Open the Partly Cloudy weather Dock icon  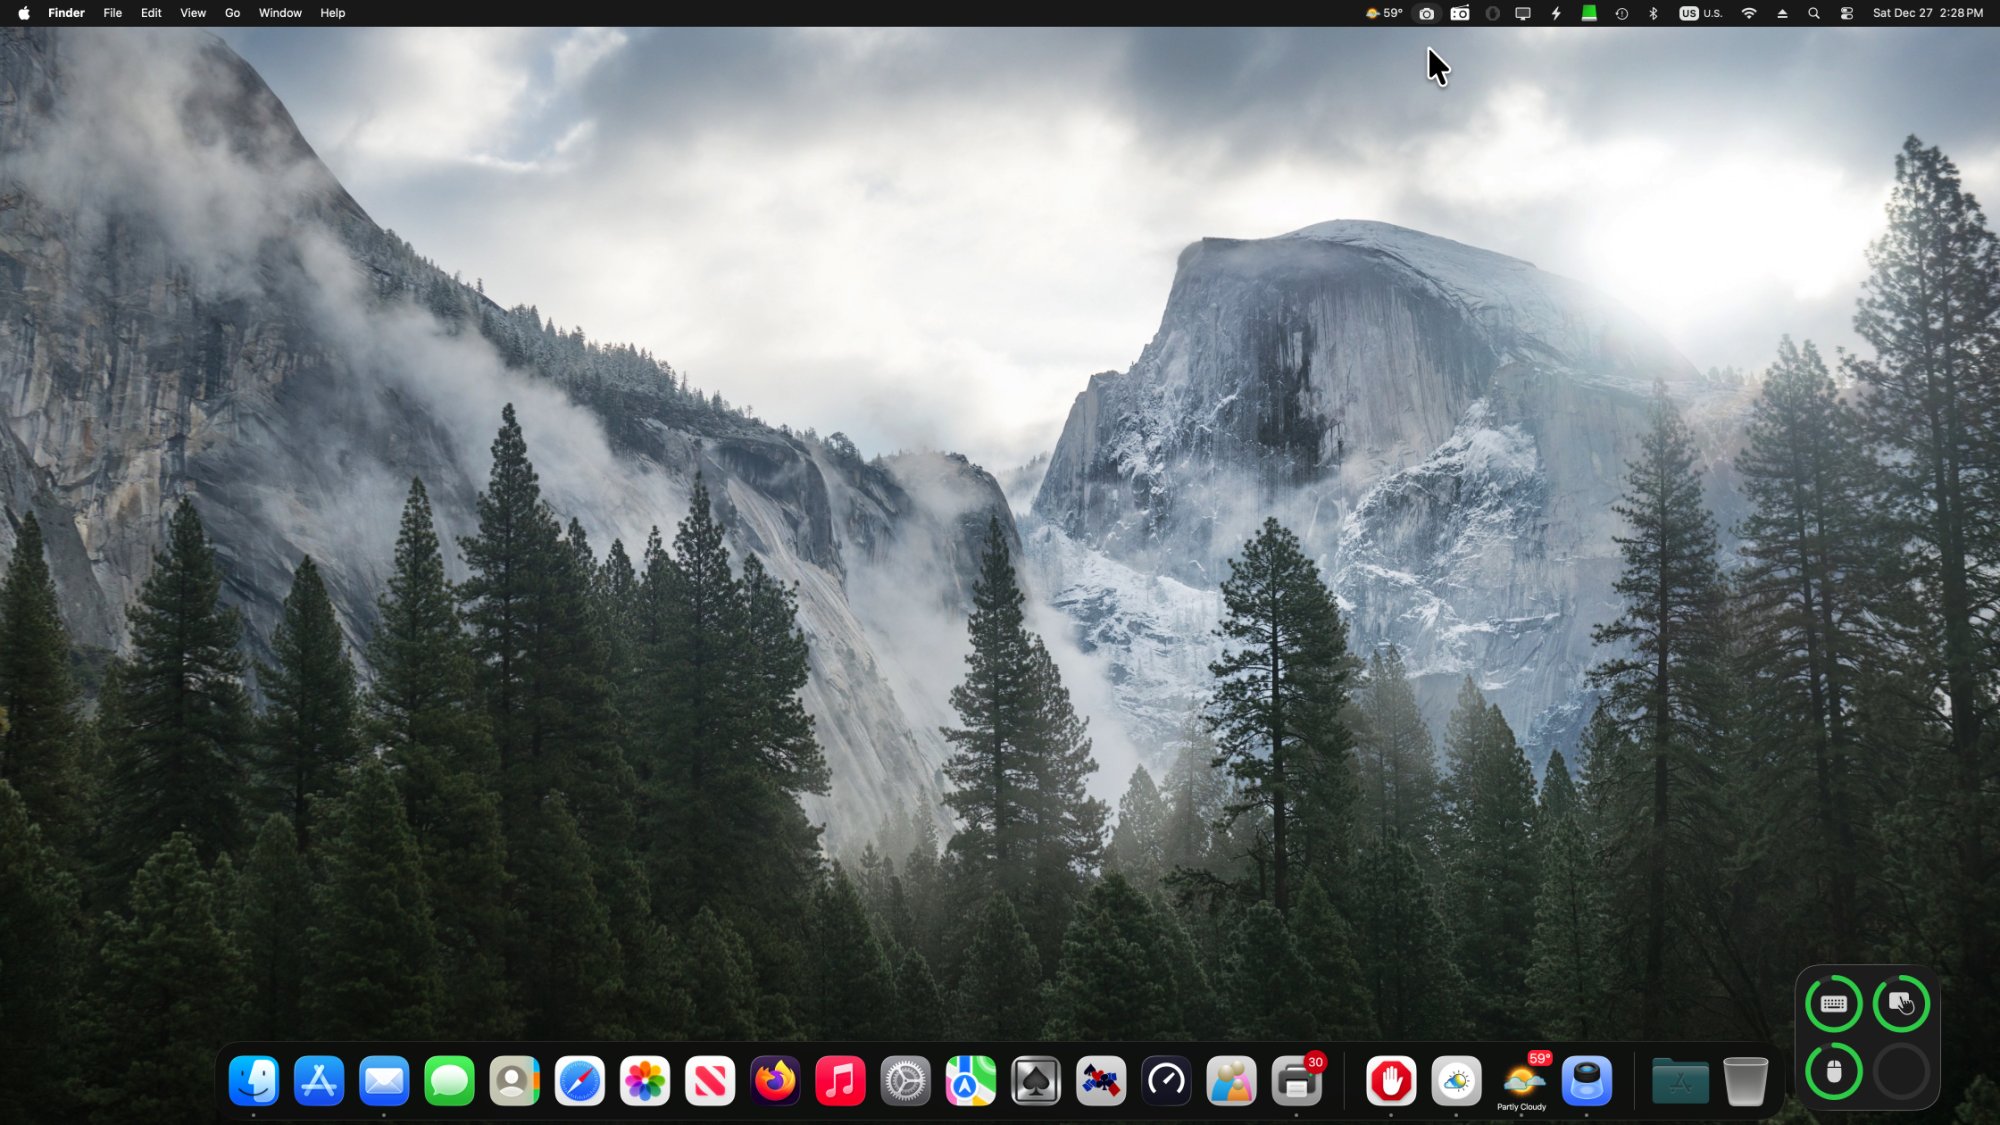coord(1521,1081)
